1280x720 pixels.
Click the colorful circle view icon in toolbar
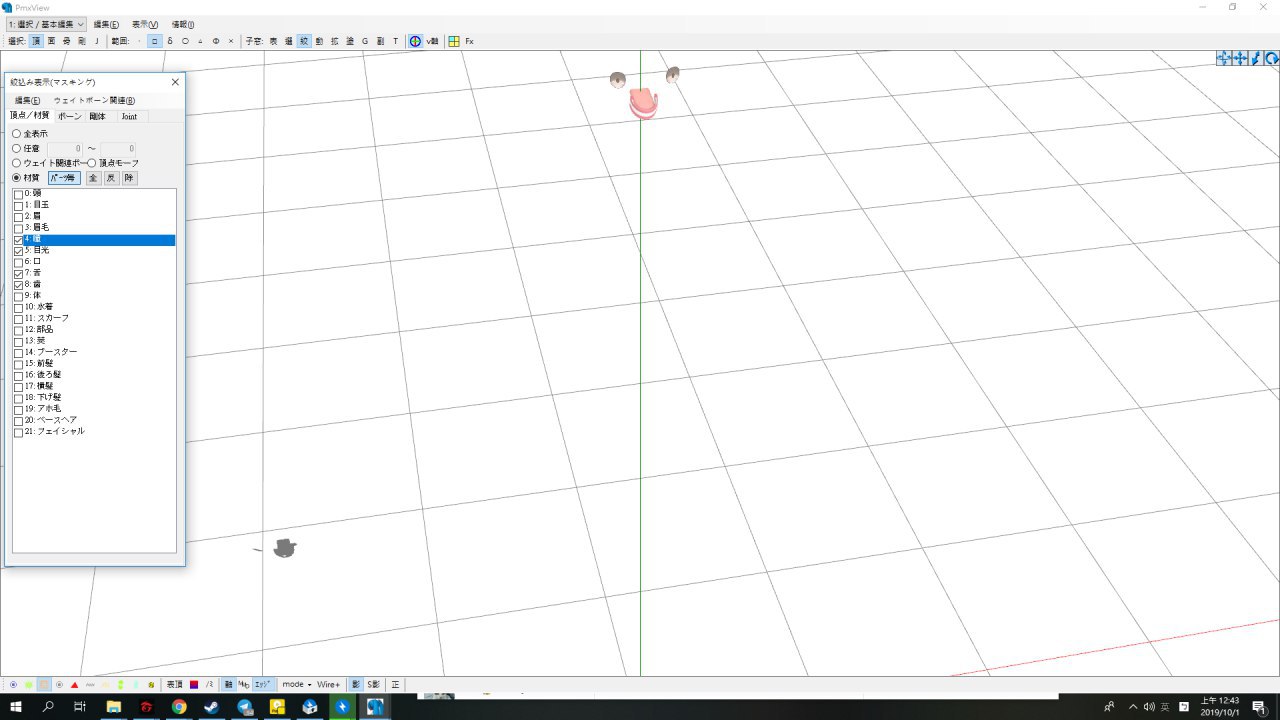pyautogui.click(x=415, y=41)
